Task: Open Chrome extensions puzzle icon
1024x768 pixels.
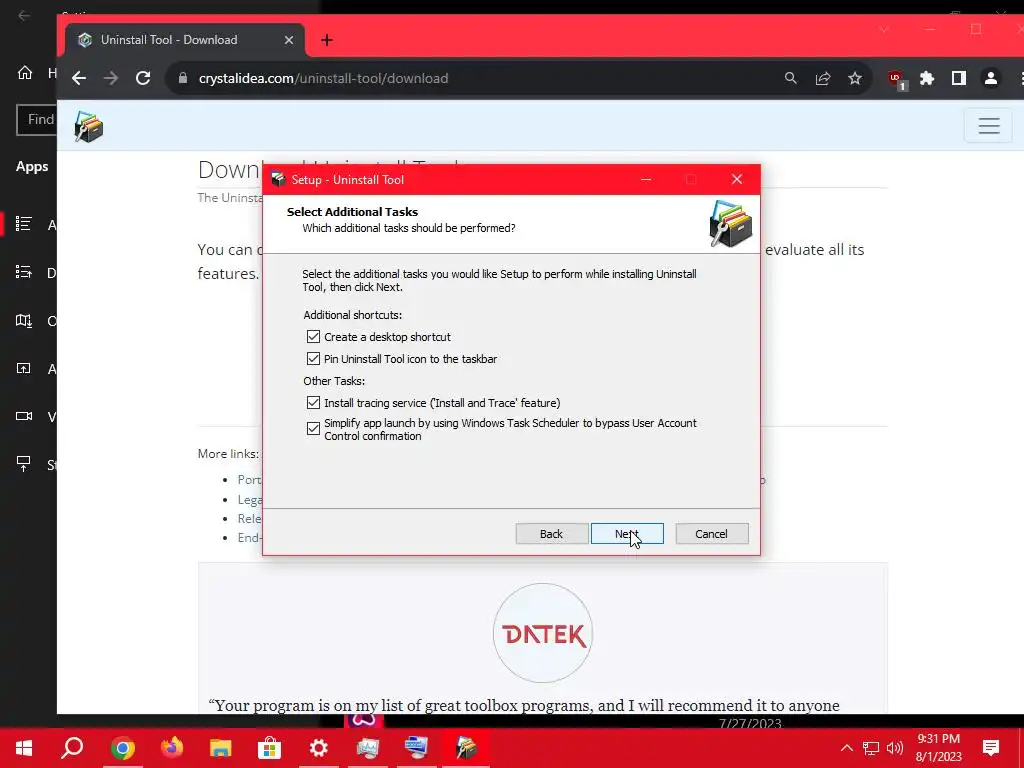Action: pos(927,78)
